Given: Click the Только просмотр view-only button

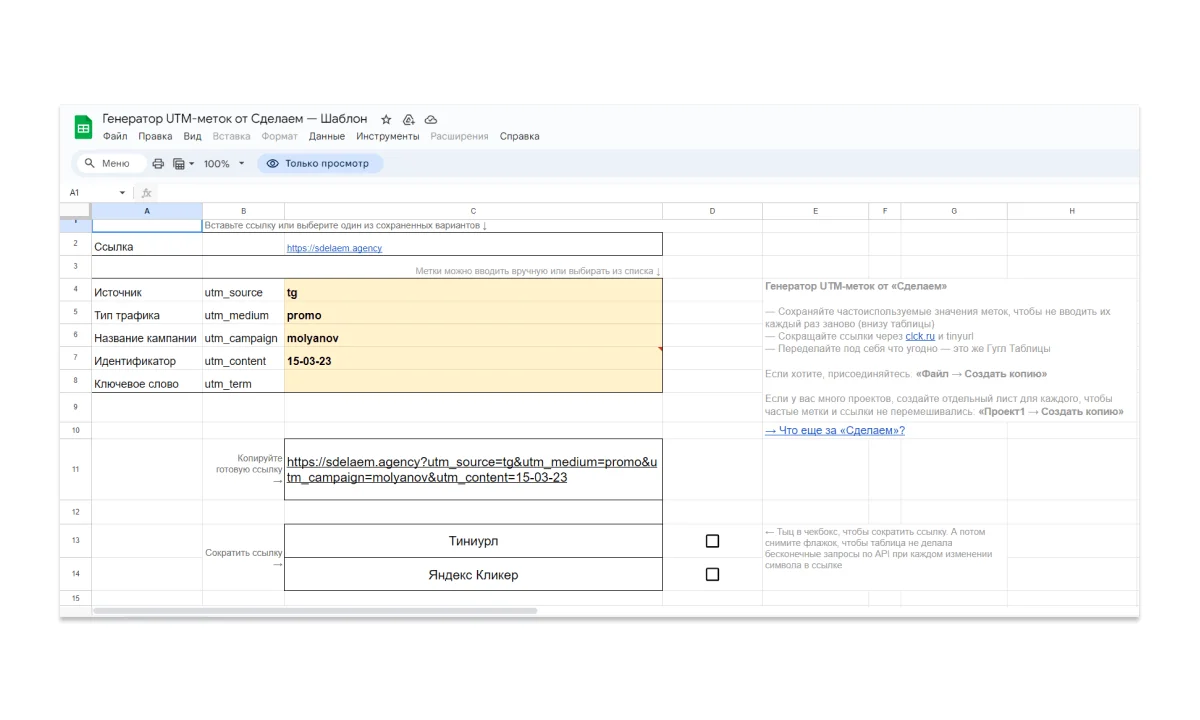Looking at the screenshot, I should [319, 163].
